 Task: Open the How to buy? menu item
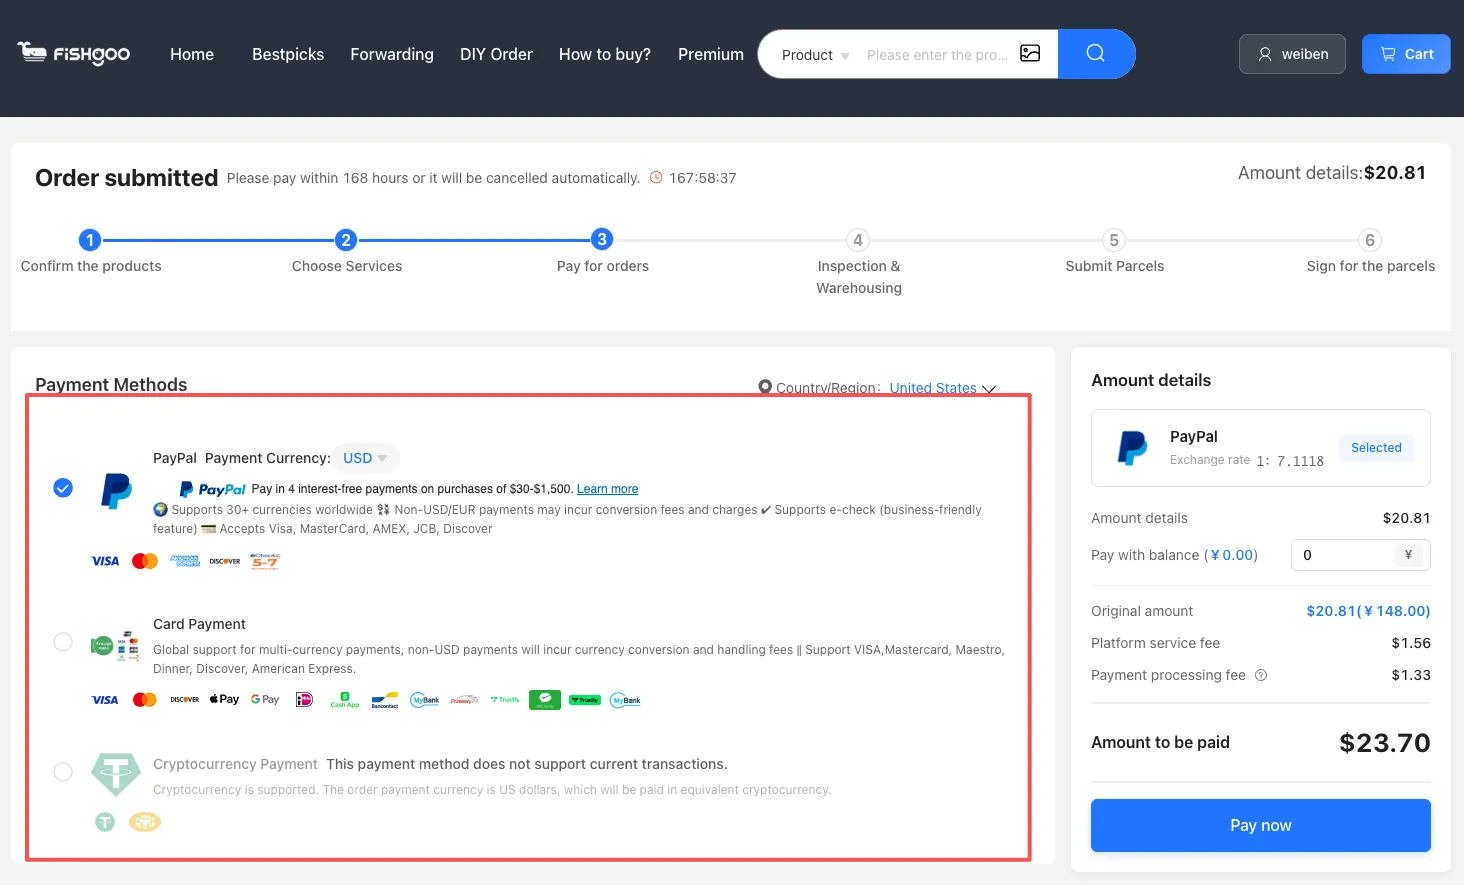[x=604, y=54]
